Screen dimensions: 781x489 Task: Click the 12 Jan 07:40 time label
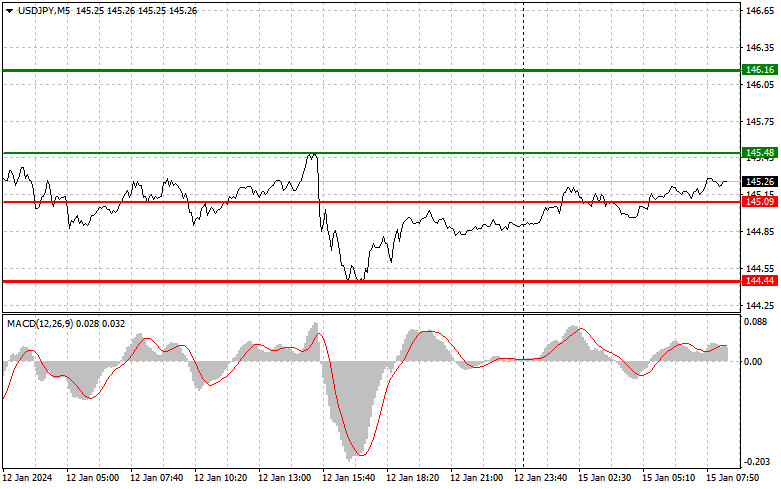(x=156, y=478)
